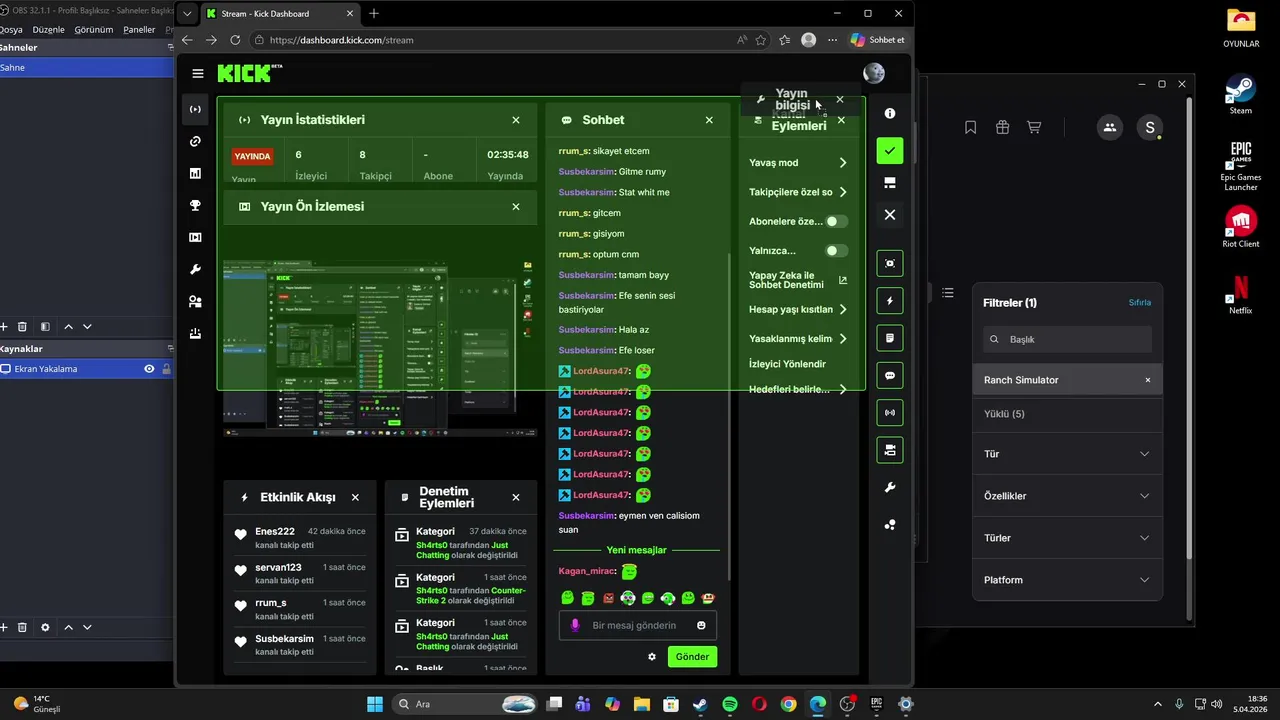
Task: Toggle the screen capture widget icon in right toolbar
Action: [x=890, y=263]
